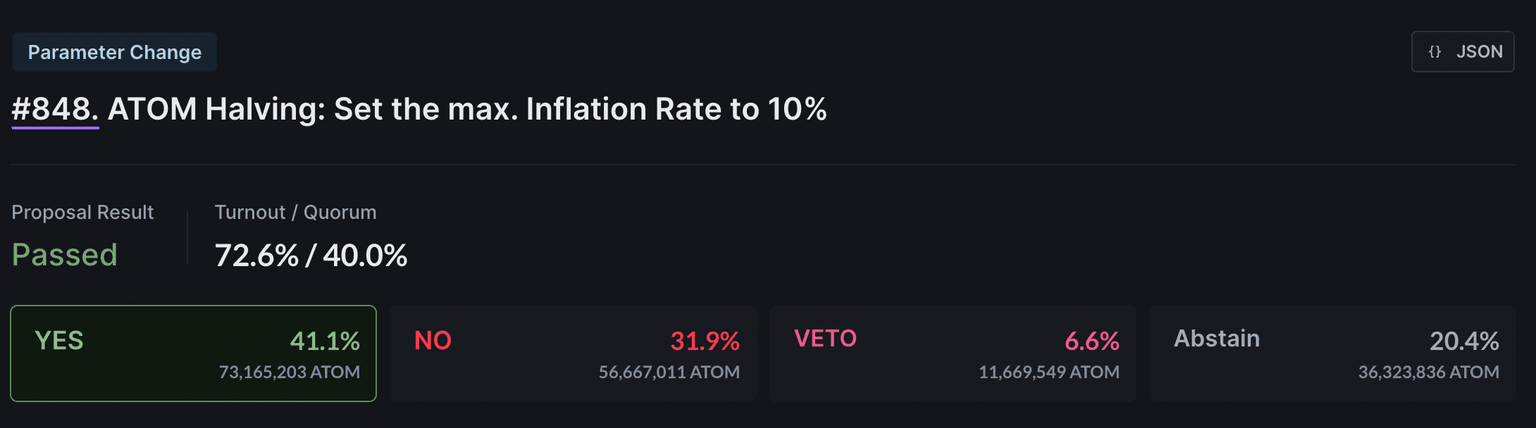Click the 73,165,203 ATOM amount
1536x428 pixels.
coord(289,372)
